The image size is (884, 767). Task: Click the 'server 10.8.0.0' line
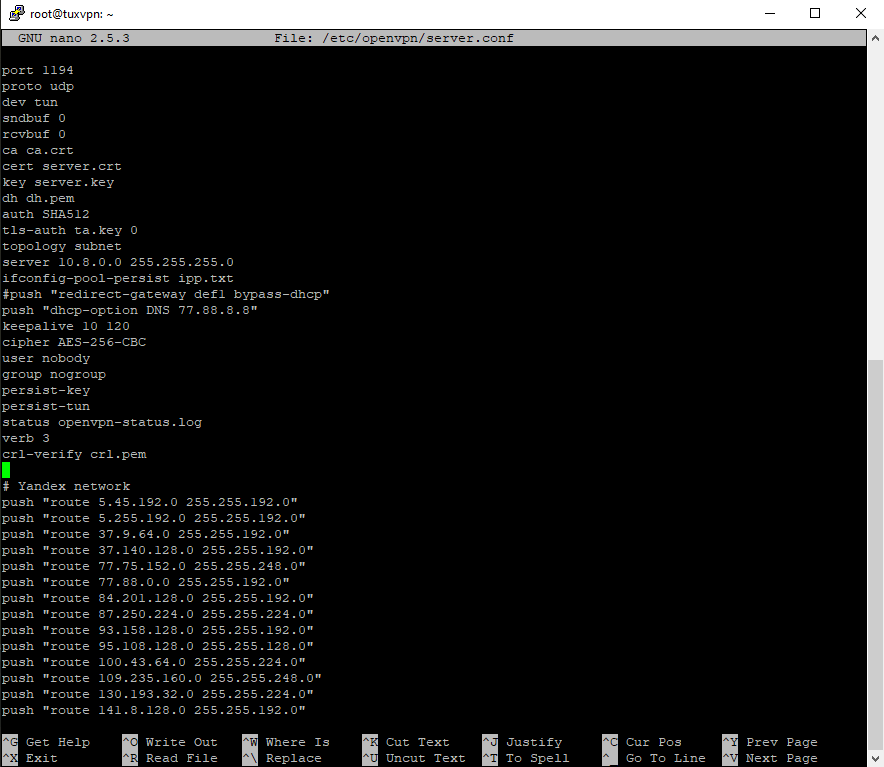pos(117,262)
